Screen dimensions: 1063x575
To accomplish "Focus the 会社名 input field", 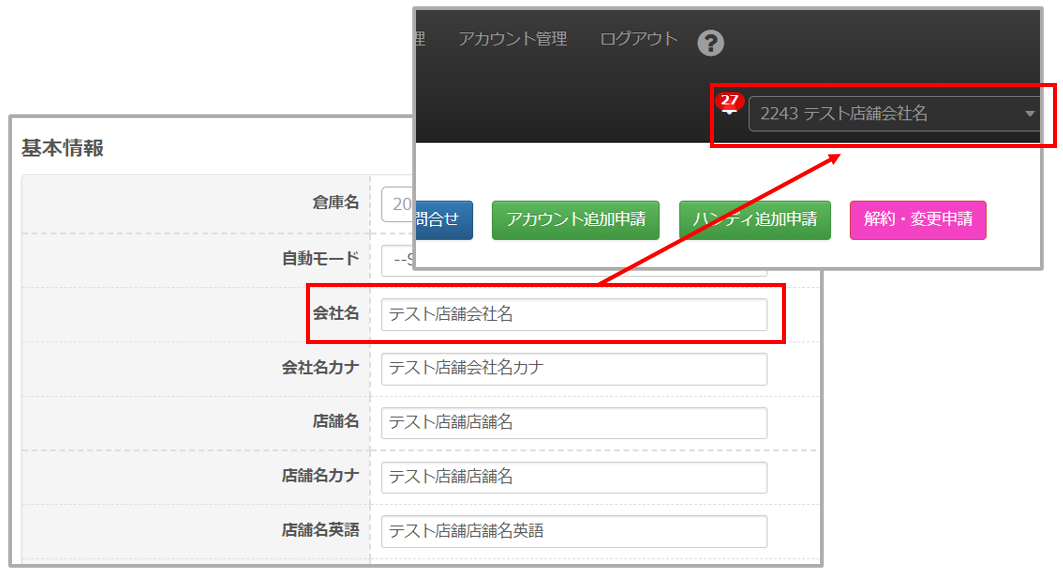I will (x=574, y=315).
